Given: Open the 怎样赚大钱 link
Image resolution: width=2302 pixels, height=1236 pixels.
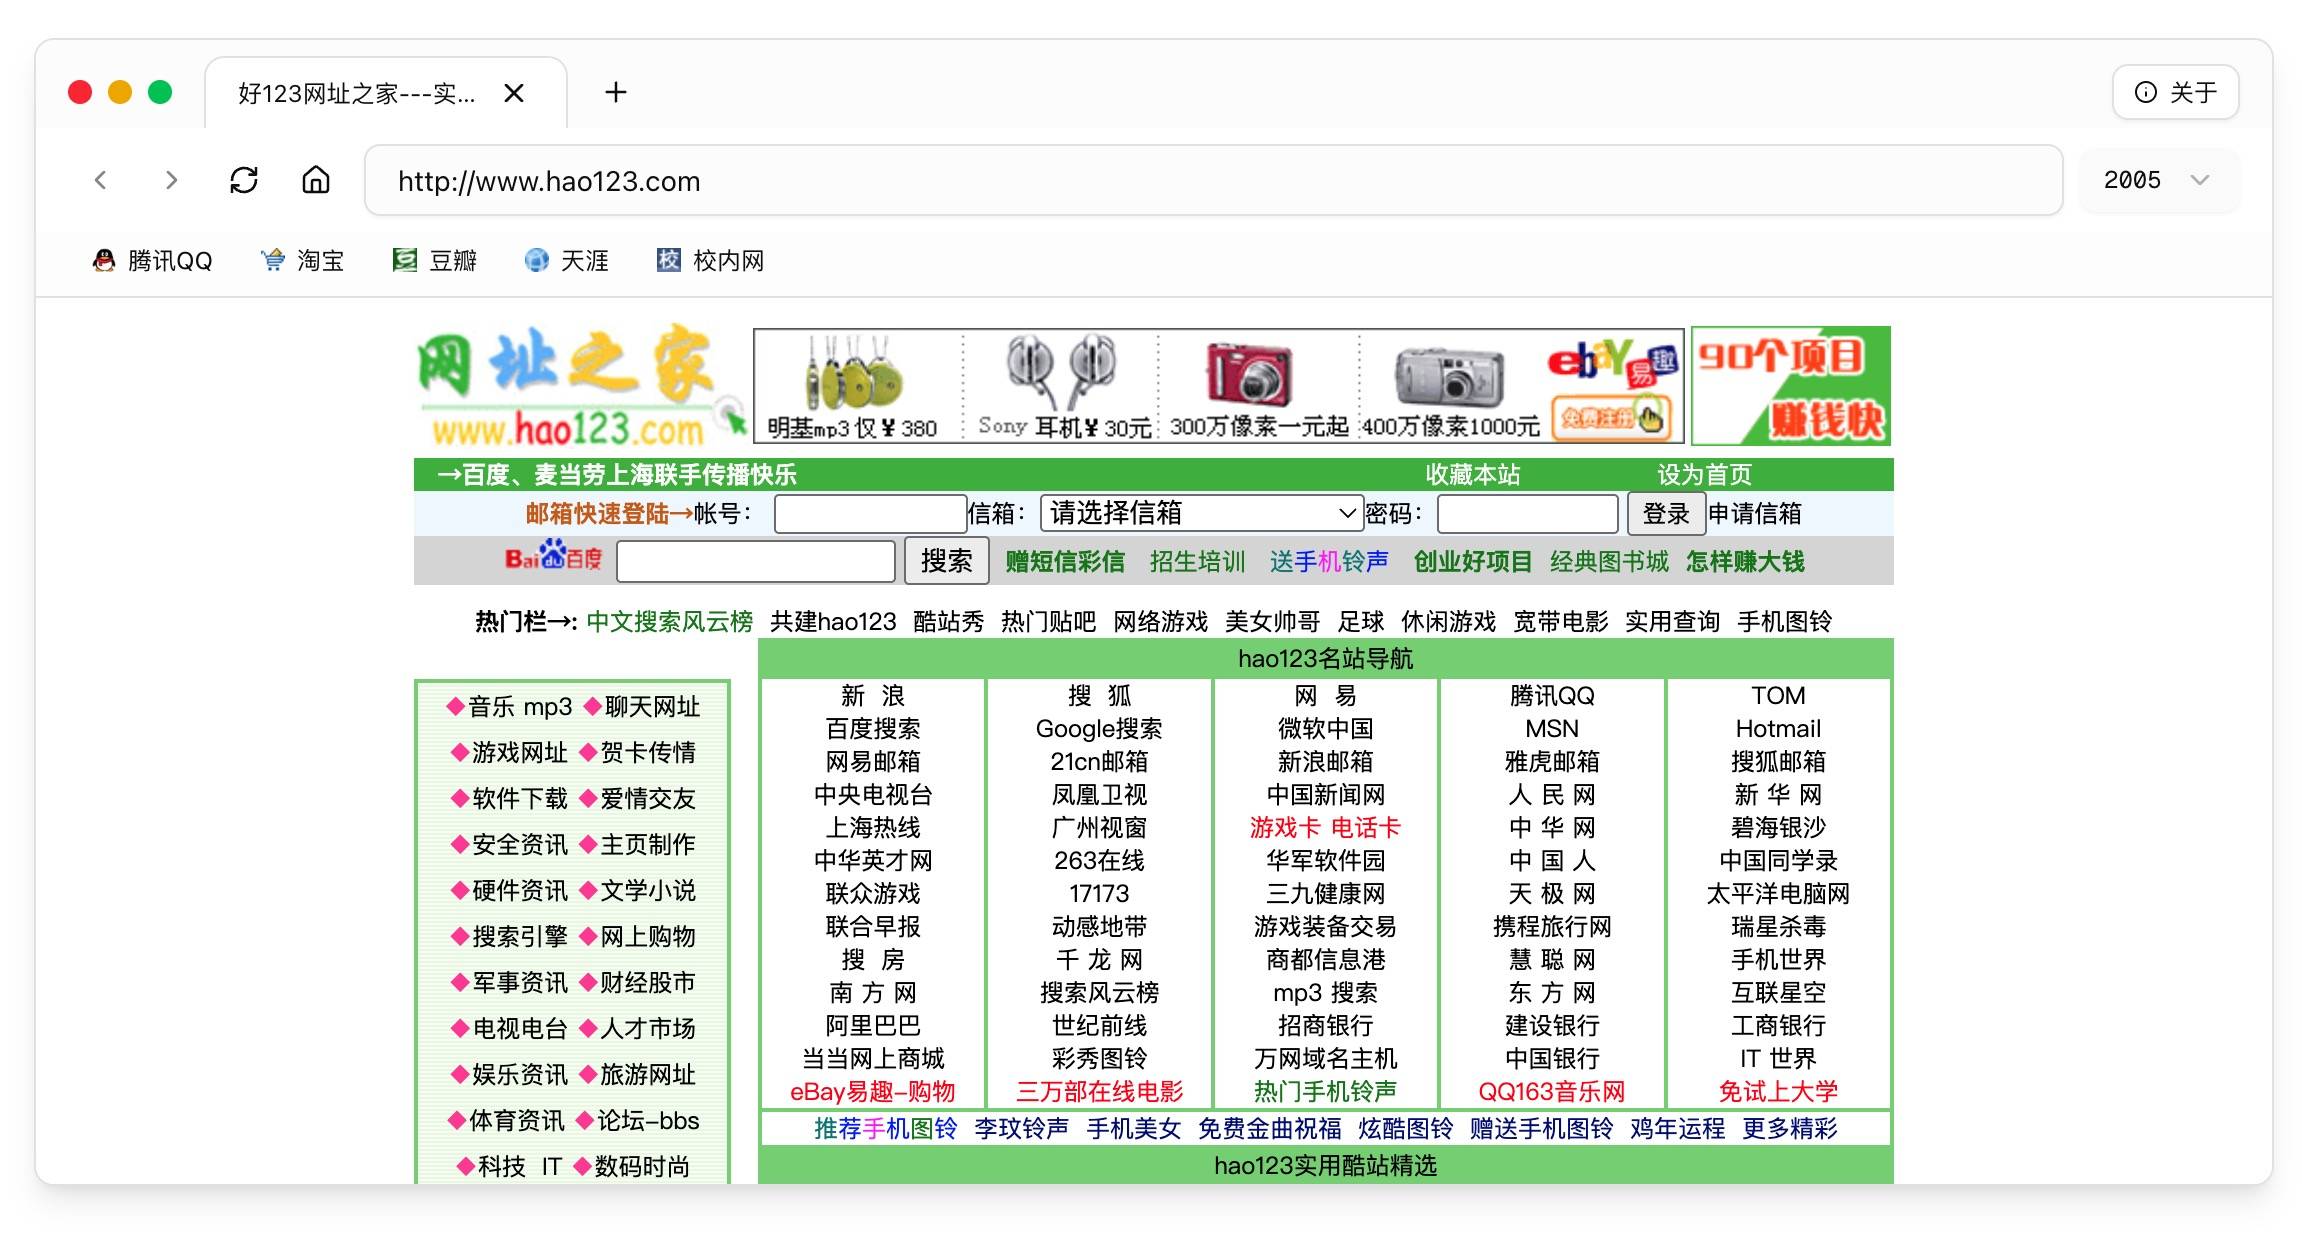Looking at the screenshot, I should point(1745,562).
